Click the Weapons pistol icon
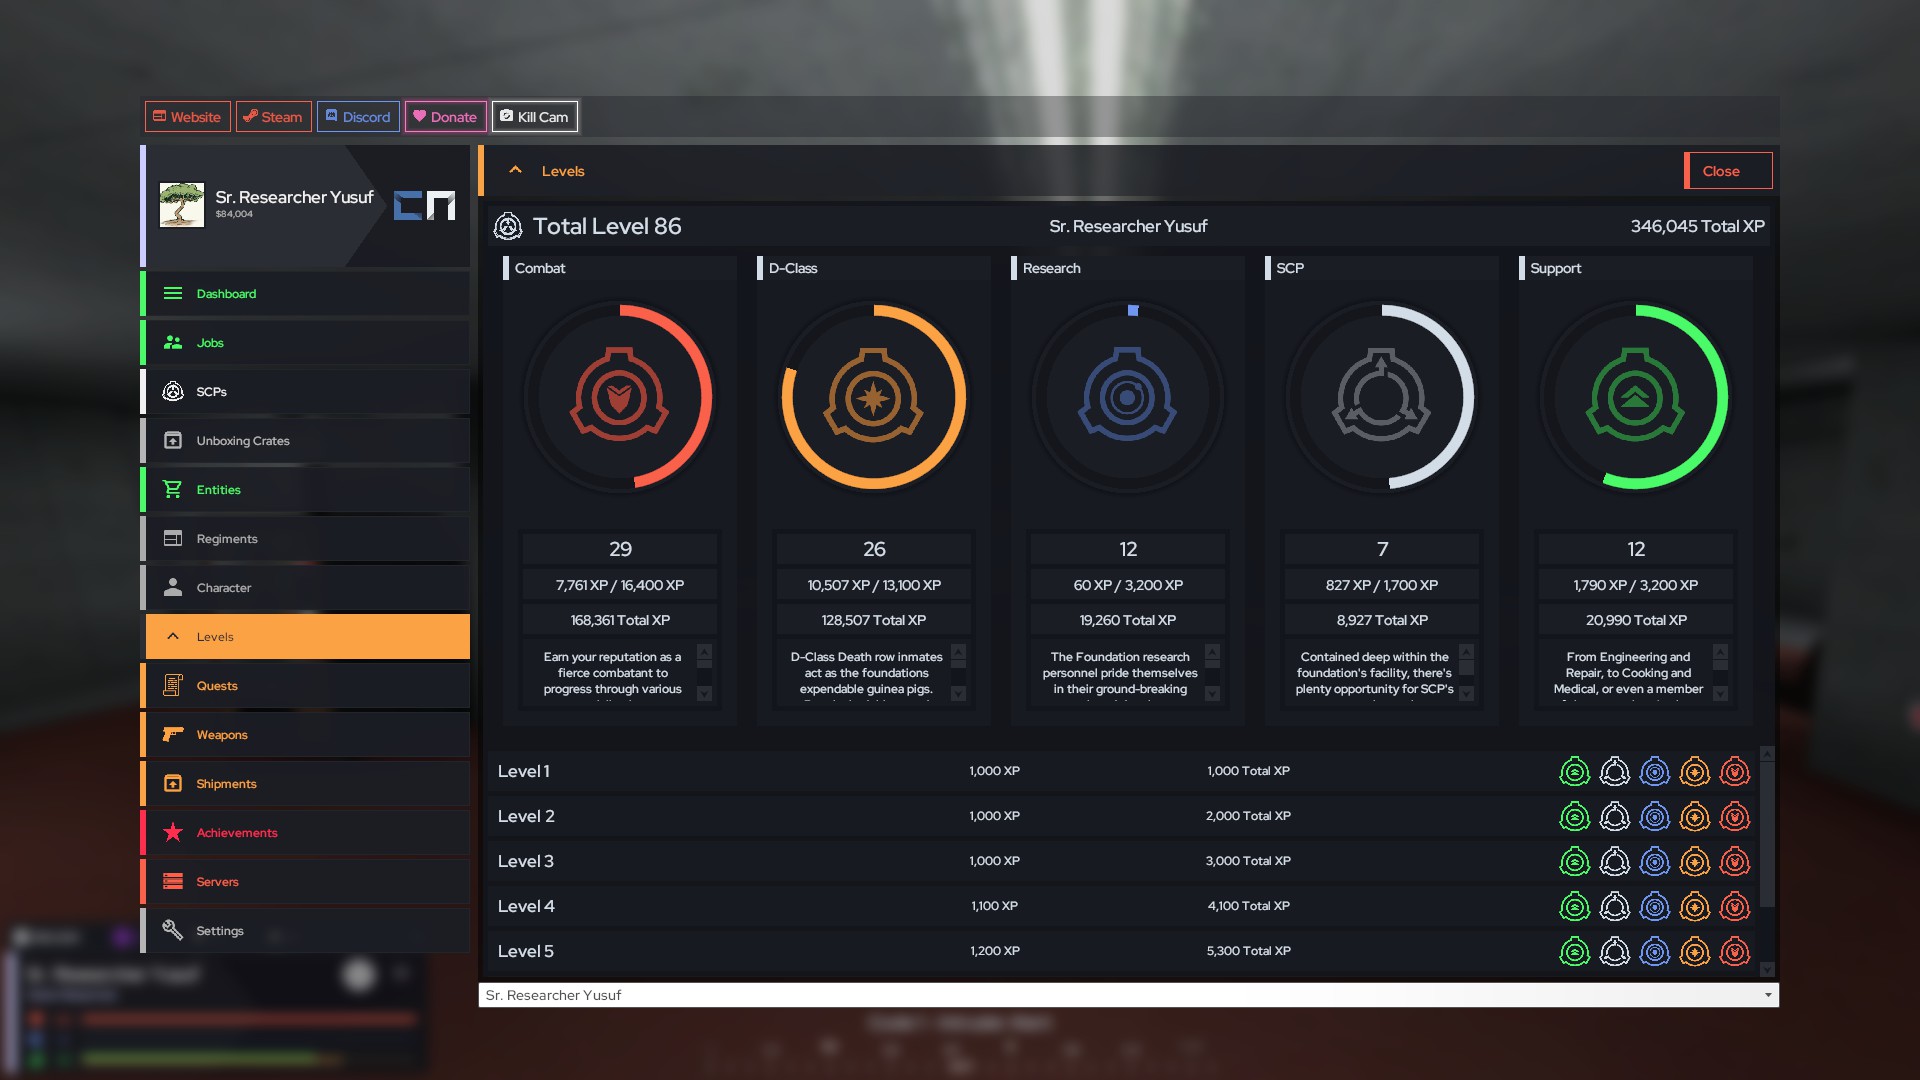The width and height of the screenshot is (1920, 1080). [173, 734]
